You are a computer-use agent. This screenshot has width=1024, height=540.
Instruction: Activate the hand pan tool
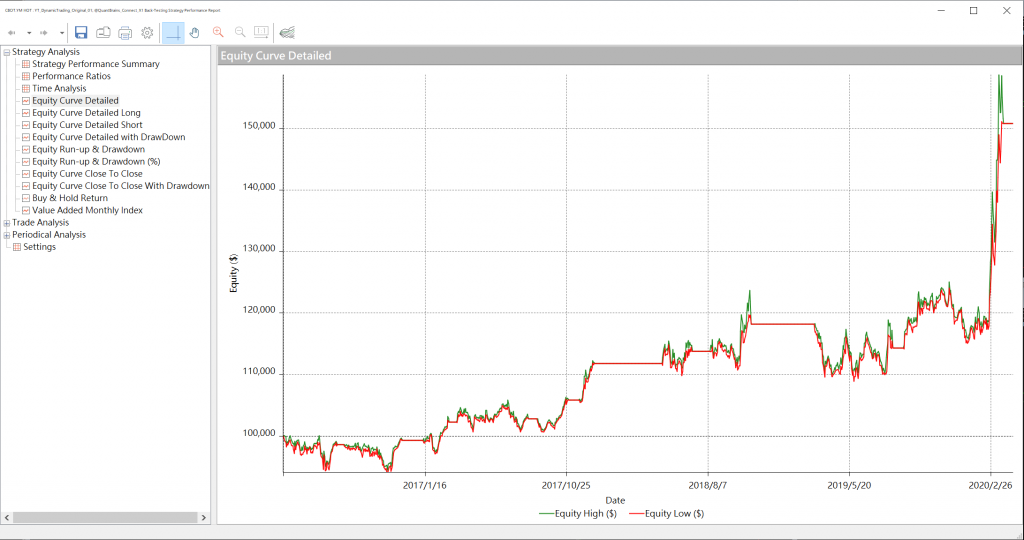coord(195,32)
